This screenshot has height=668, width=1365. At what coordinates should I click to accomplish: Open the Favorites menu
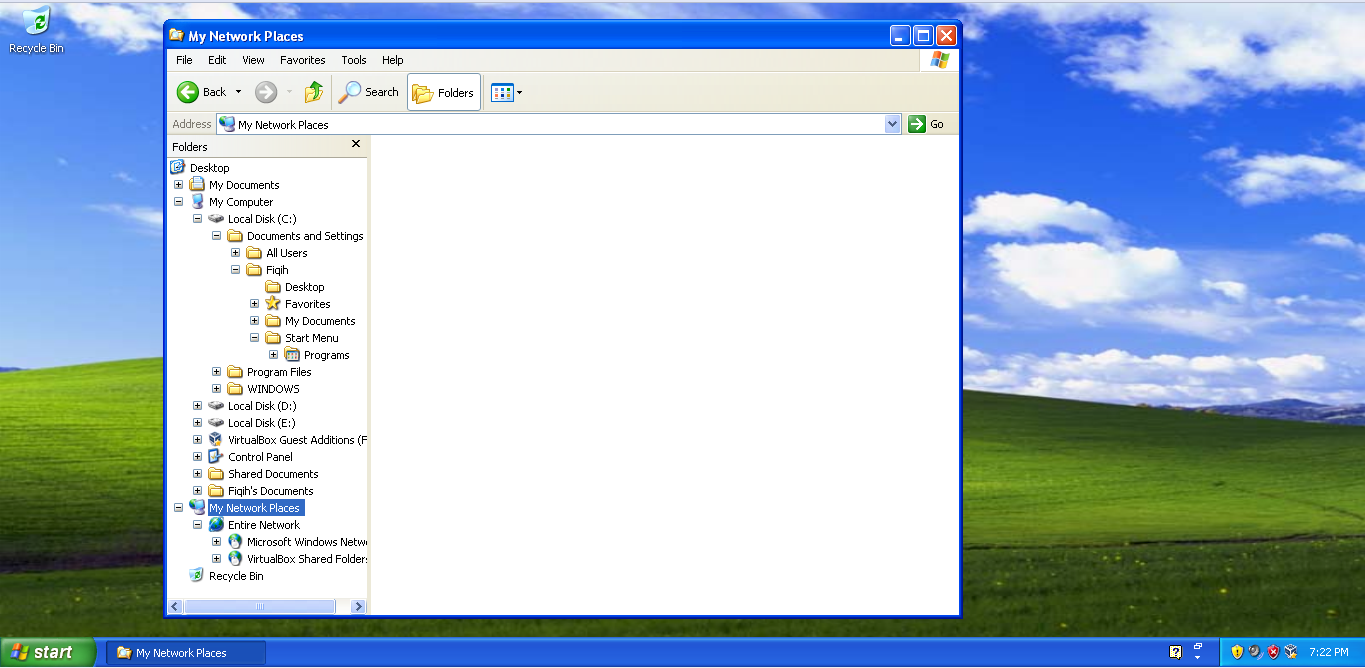303,60
